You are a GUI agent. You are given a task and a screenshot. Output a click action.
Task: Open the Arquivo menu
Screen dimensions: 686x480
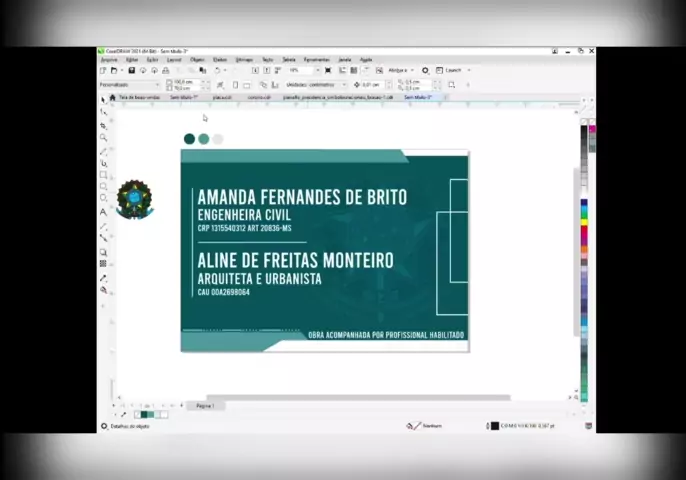click(x=109, y=60)
